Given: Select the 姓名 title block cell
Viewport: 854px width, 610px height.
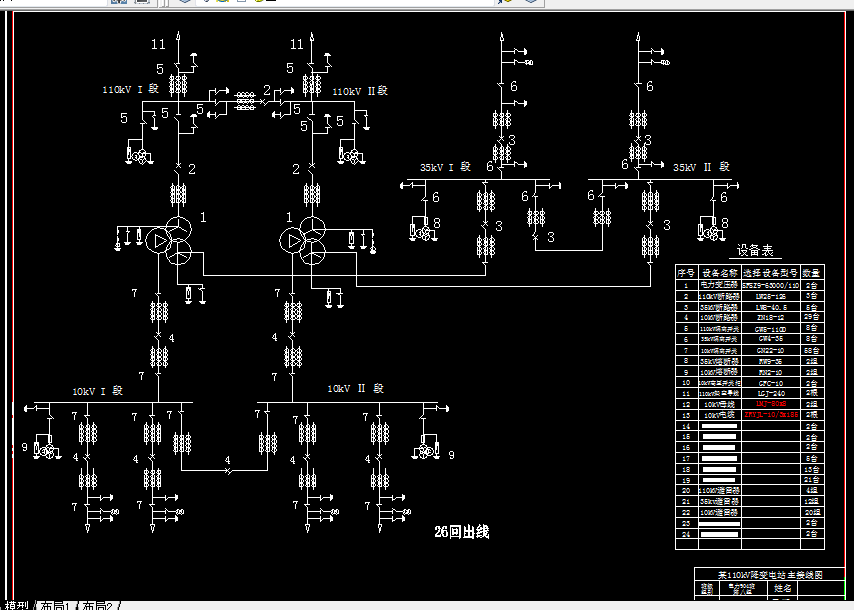Looking at the screenshot, I should click(x=783, y=588).
